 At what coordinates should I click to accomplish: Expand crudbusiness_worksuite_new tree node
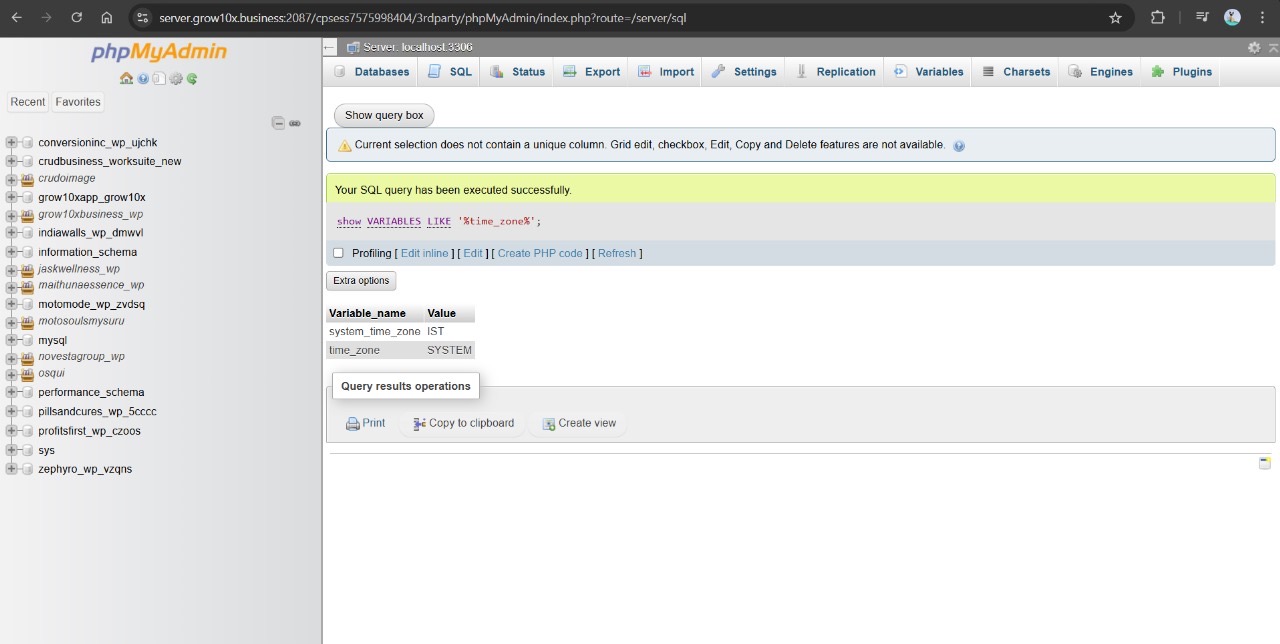tap(12, 161)
